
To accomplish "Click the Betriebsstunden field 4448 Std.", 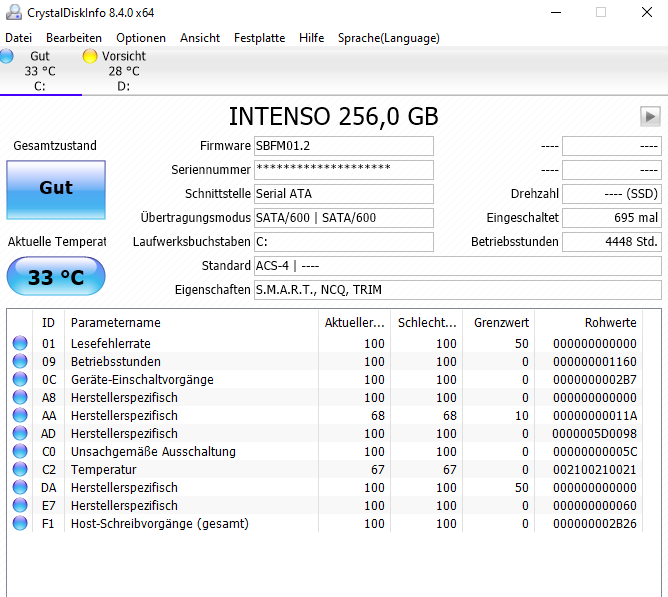I will click(x=612, y=242).
